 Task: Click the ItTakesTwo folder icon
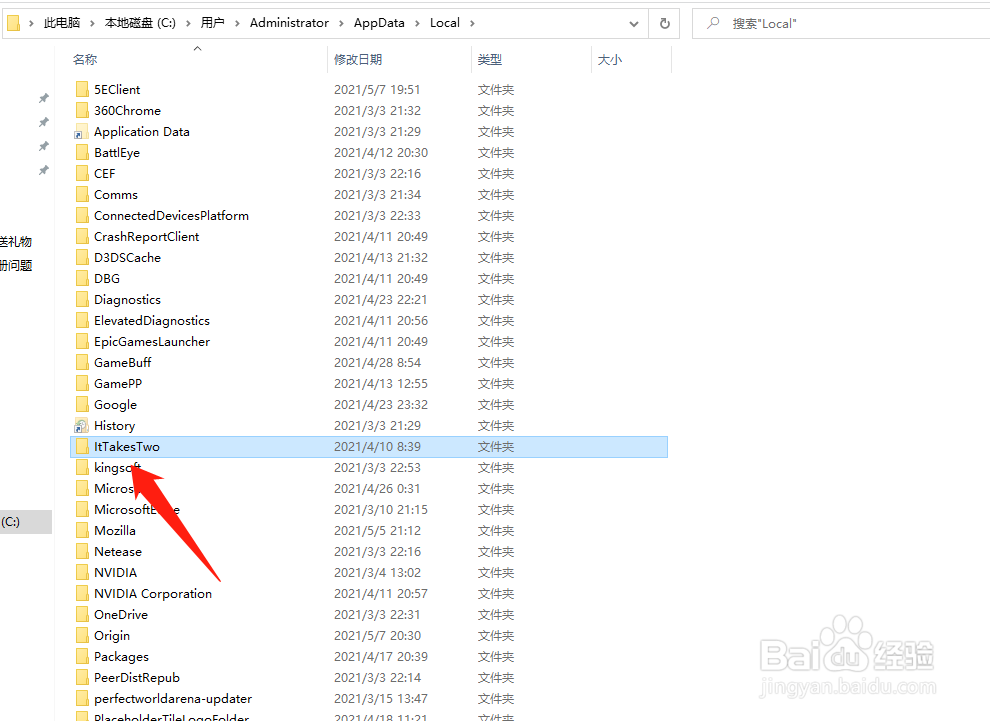coord(81,446)
